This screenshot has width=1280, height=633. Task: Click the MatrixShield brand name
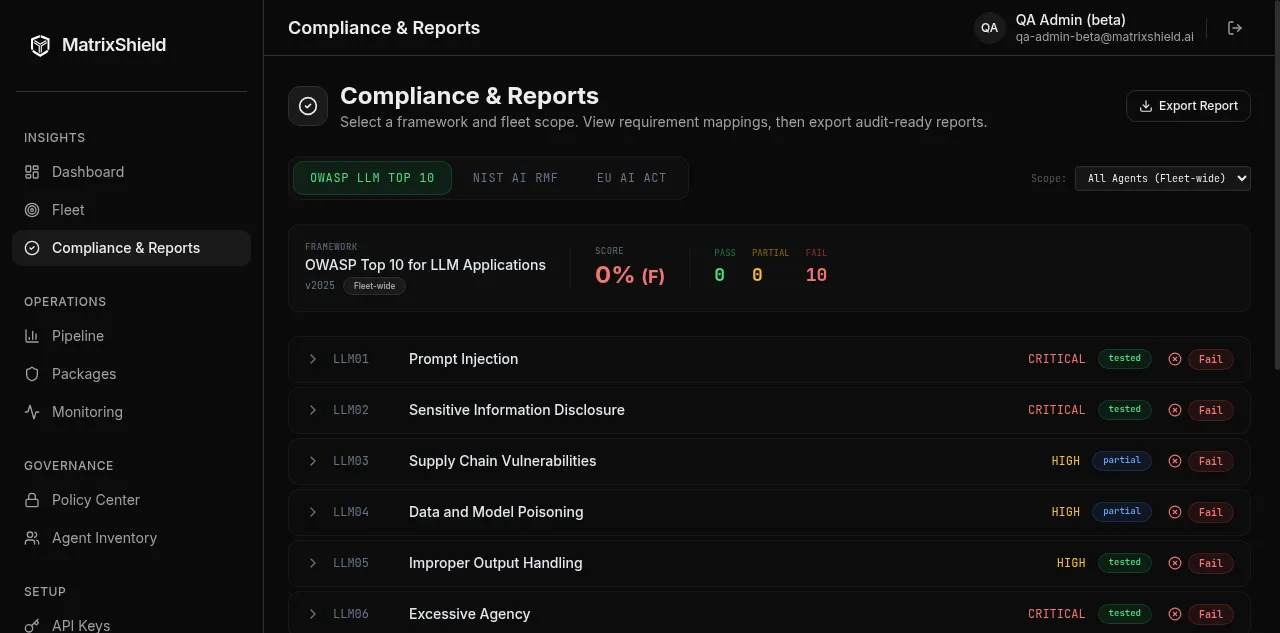click(x=114, y=45)
